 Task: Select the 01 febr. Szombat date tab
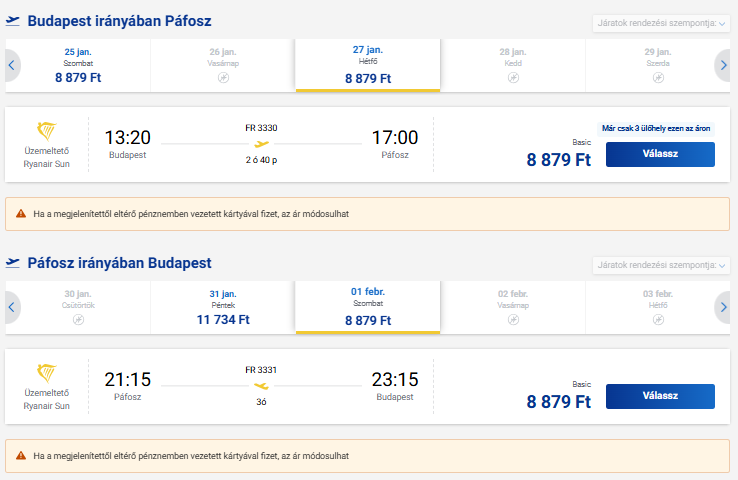[x=368, y=307]
